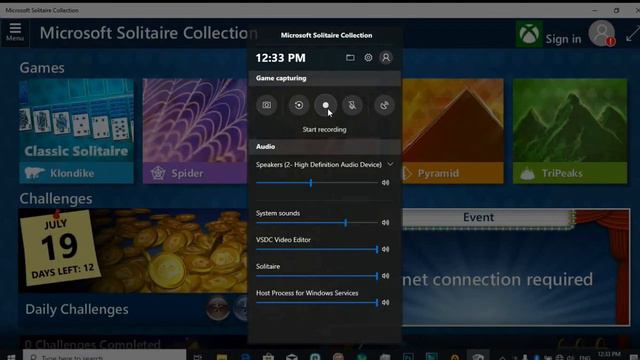Open Game bar settings gear

pyautogui.click(x=368, y=58)
